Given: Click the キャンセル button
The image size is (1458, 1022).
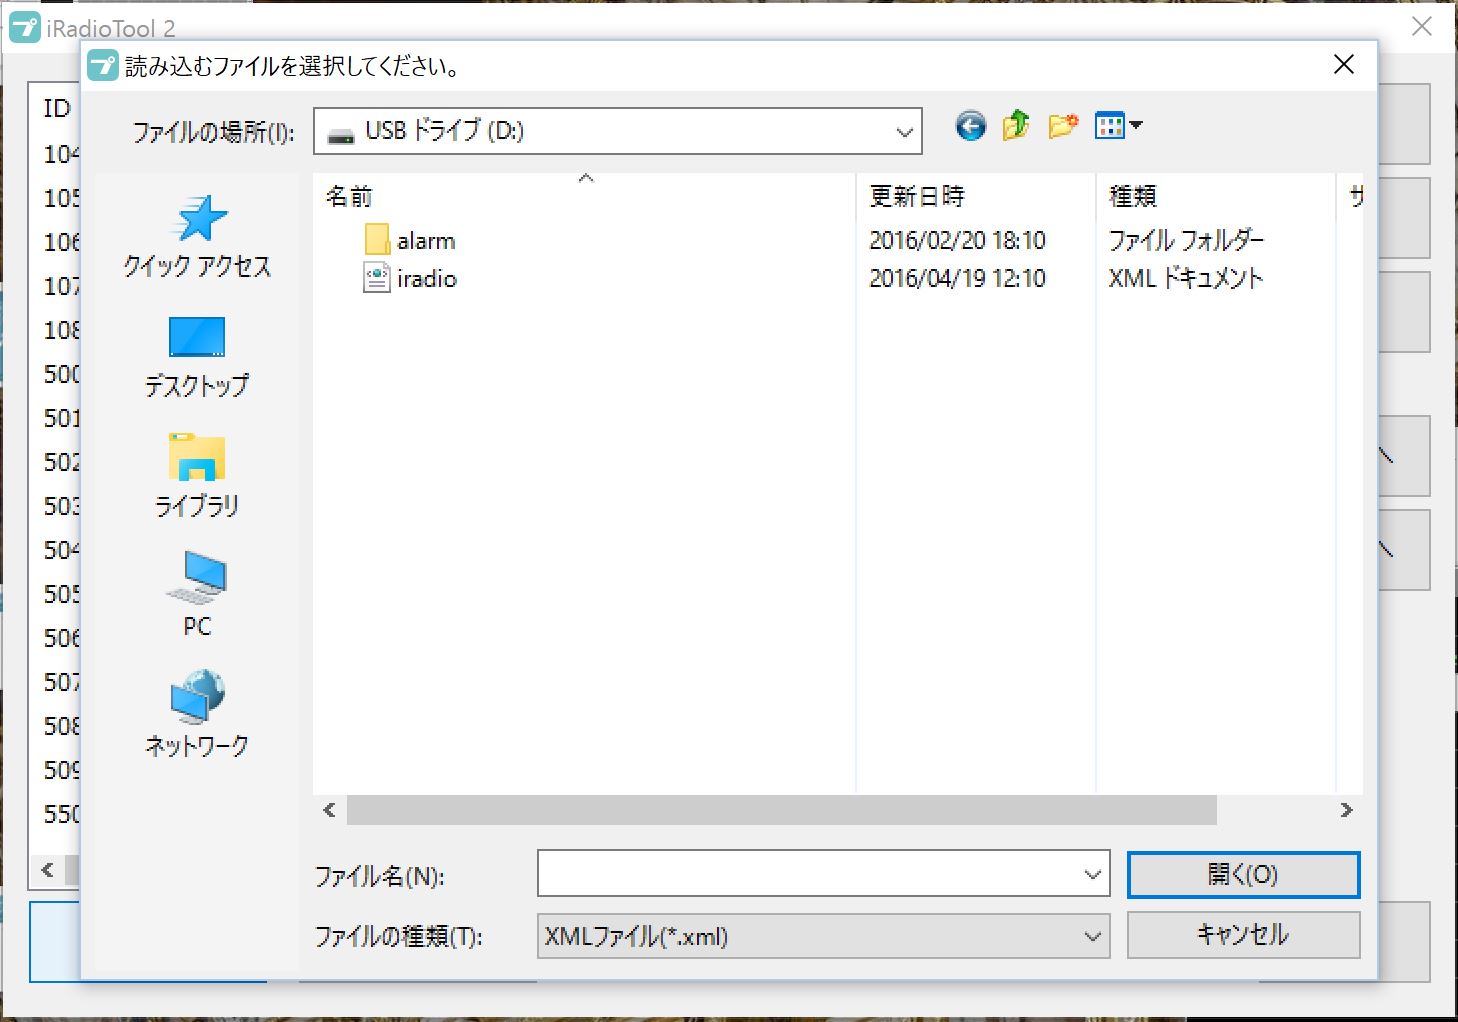Looking at the screenshot, I should [1243, 935].
